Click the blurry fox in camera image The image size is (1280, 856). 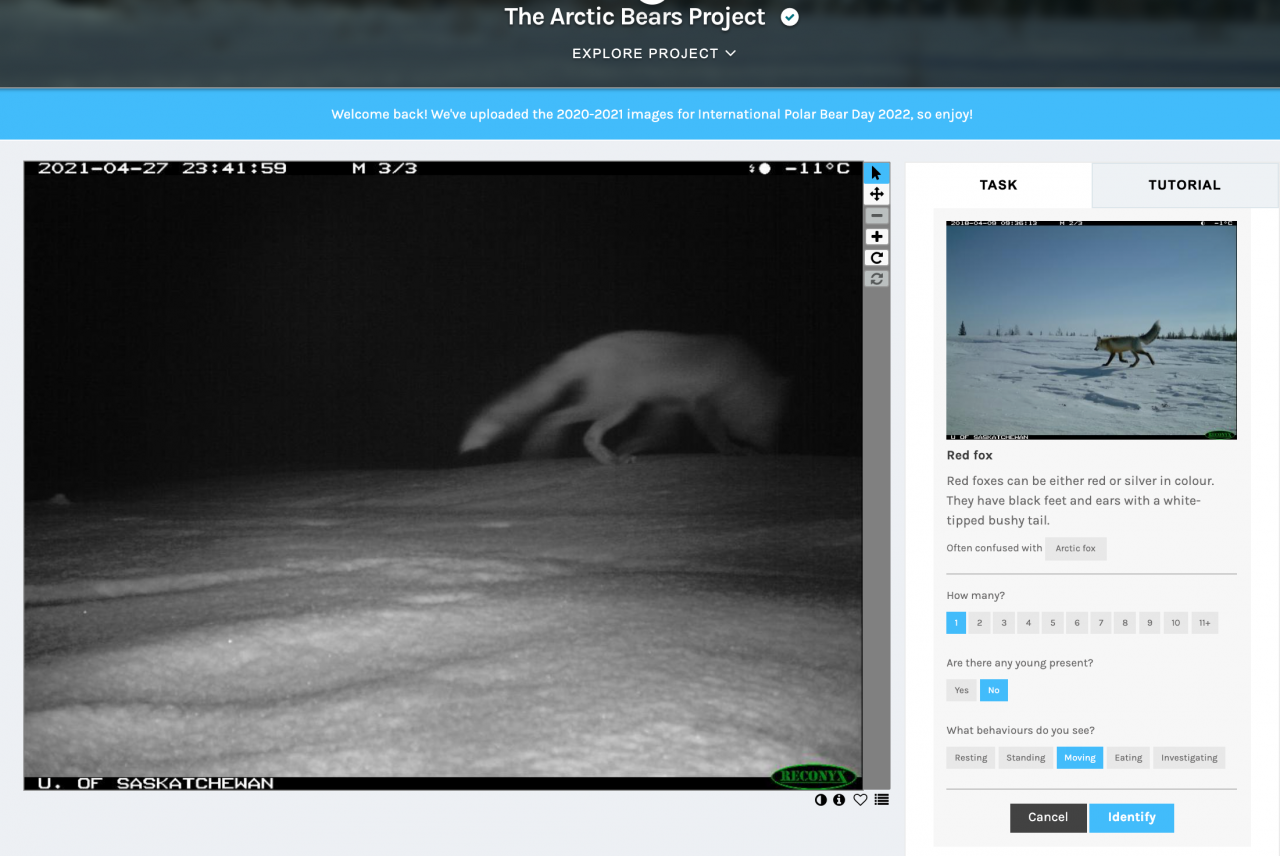tap(625, 397)
